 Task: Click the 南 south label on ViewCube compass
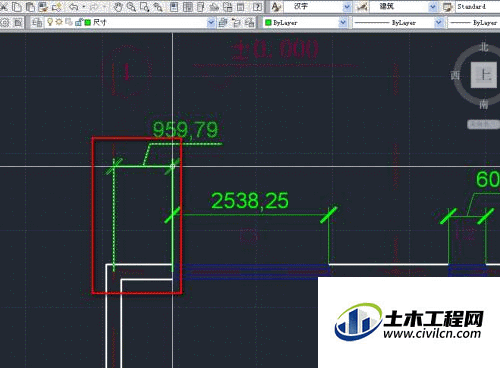(x=484, y=105)
